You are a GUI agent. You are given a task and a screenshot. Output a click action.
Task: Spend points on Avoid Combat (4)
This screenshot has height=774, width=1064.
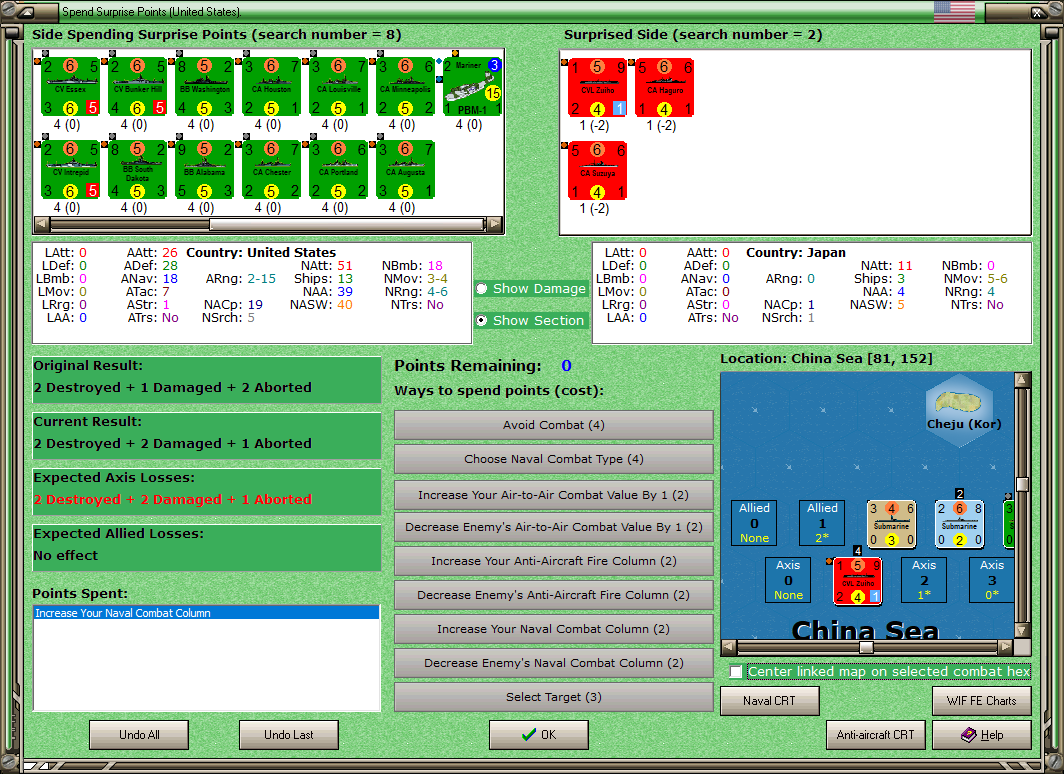554,425
